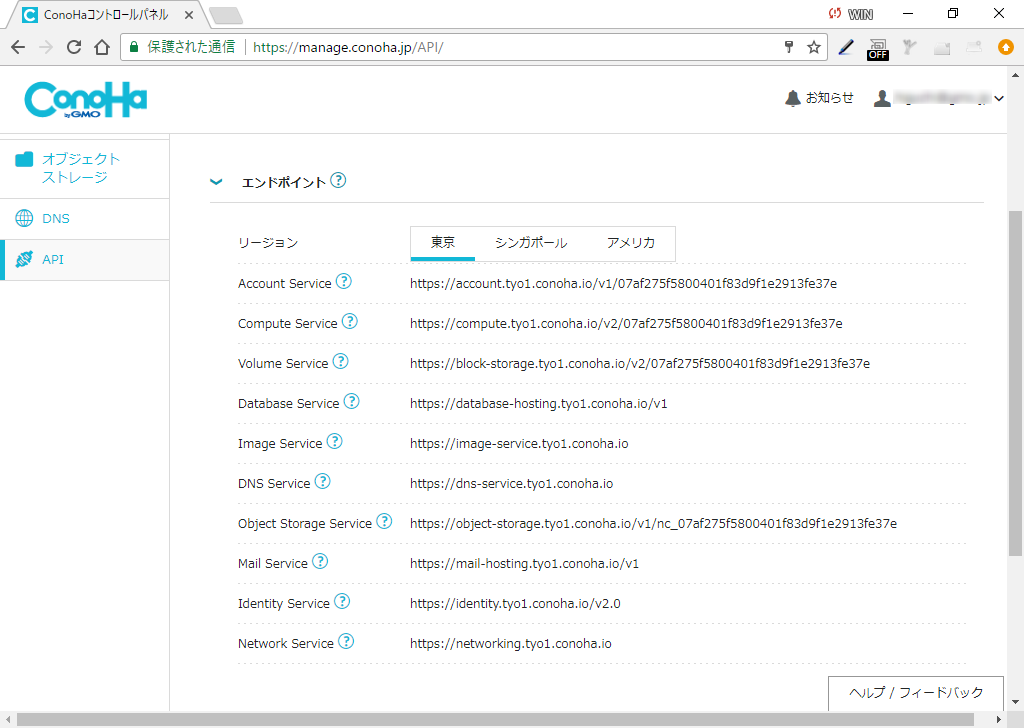Click the identity endpoint URL

click(515, 604)
